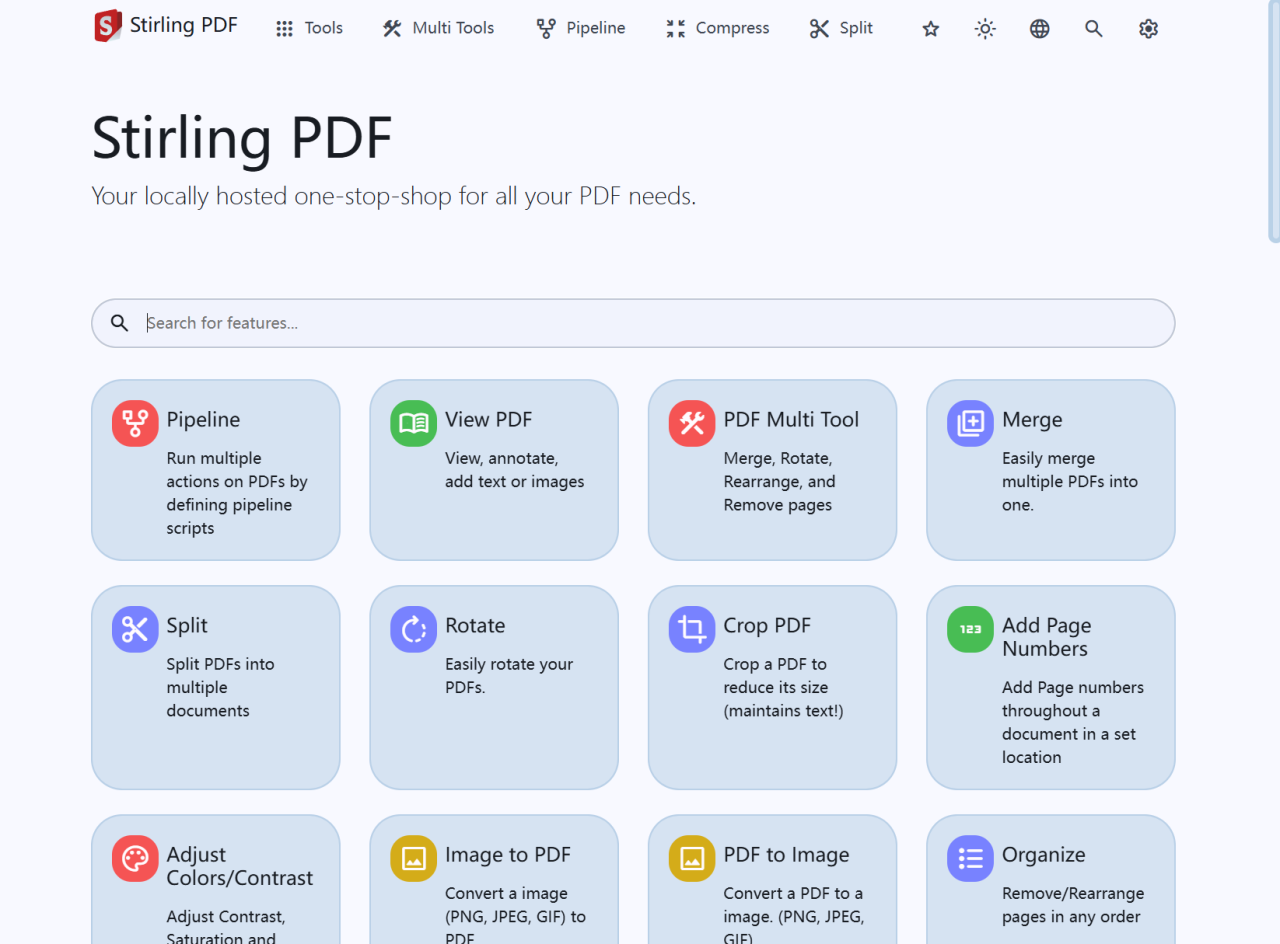Viewport: 1280px width, 944px height.
Task: Open Compress from the top menu
Action: (716, 28)
